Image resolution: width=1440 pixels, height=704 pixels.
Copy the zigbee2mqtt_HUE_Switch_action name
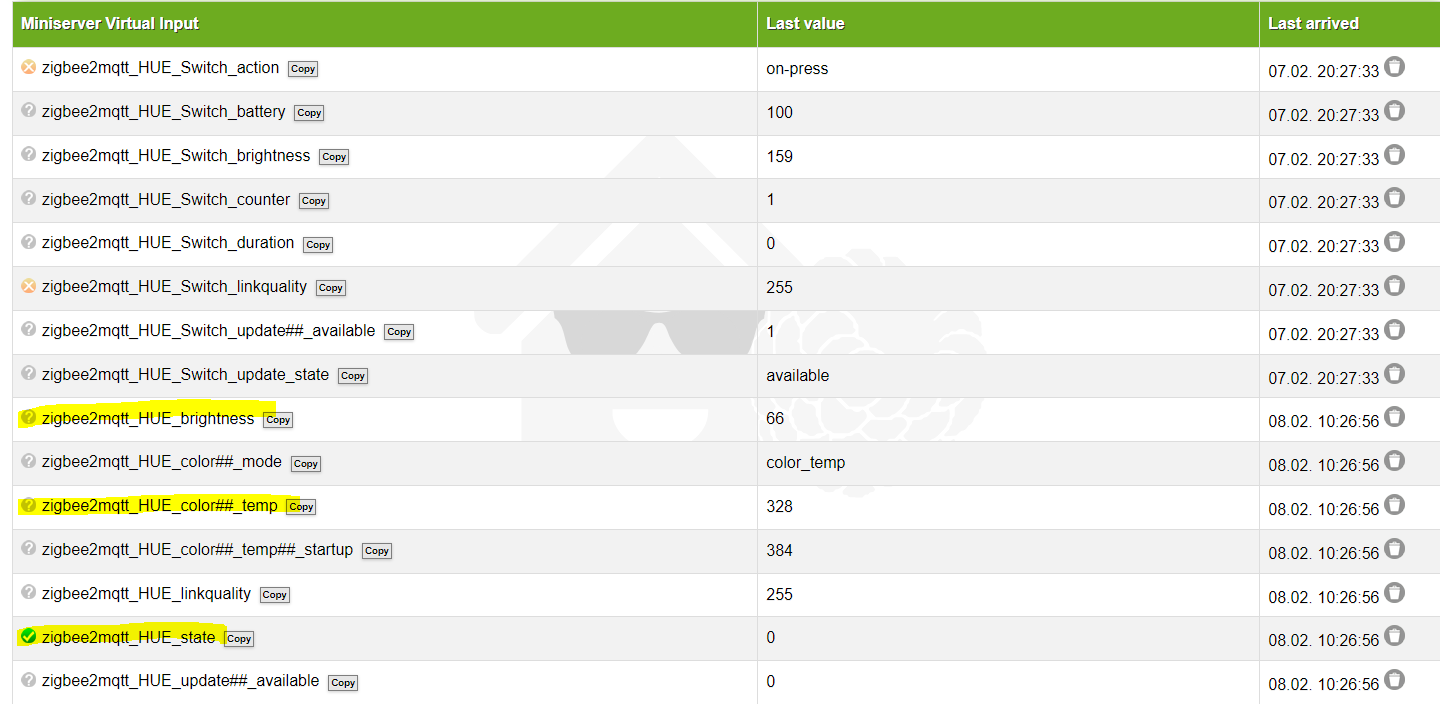(303, 69)
